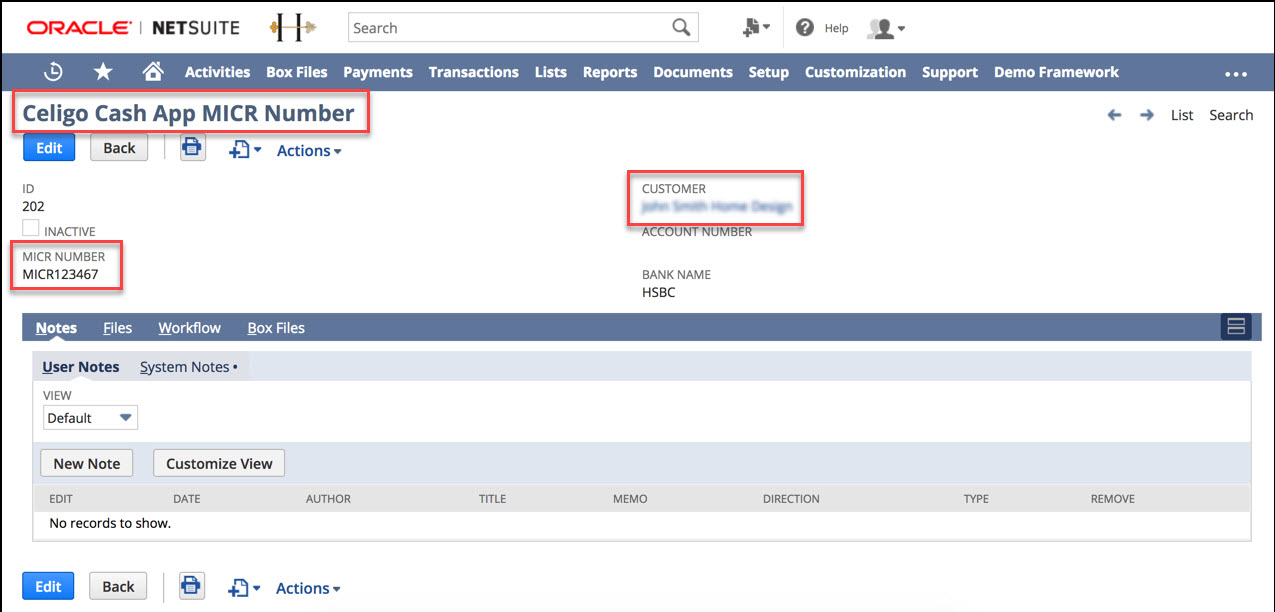This screenshot has height=612, width=1275.
Task: Select the System Notes tab
Action: pos(188,367)
